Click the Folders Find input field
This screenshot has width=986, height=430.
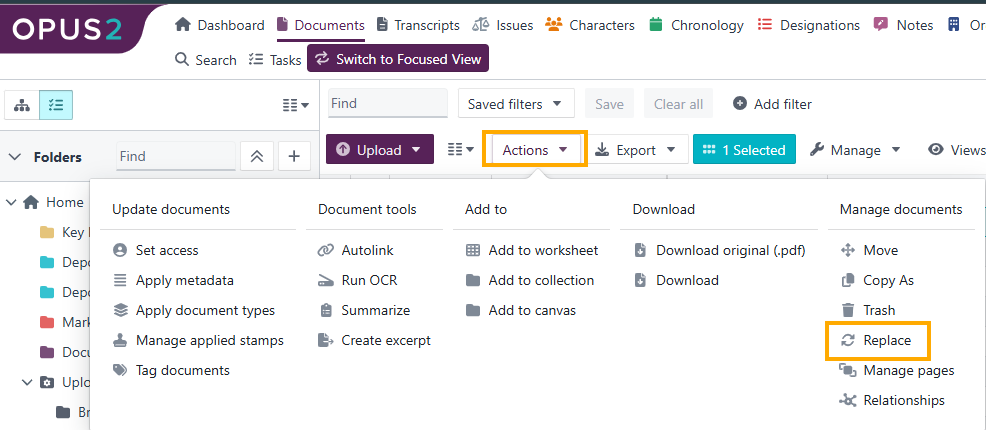tap(175, 156)
